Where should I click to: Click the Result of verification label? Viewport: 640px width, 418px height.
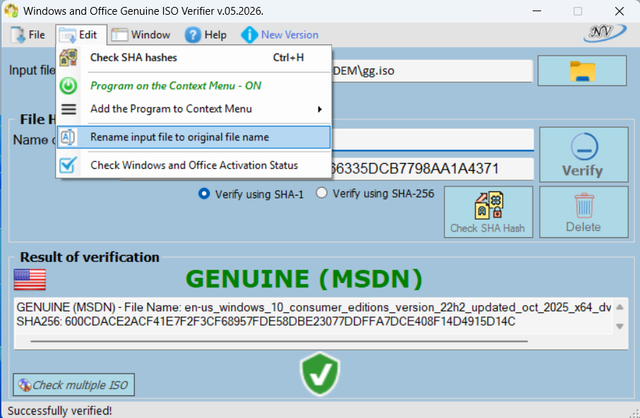(x=90, y=257)
